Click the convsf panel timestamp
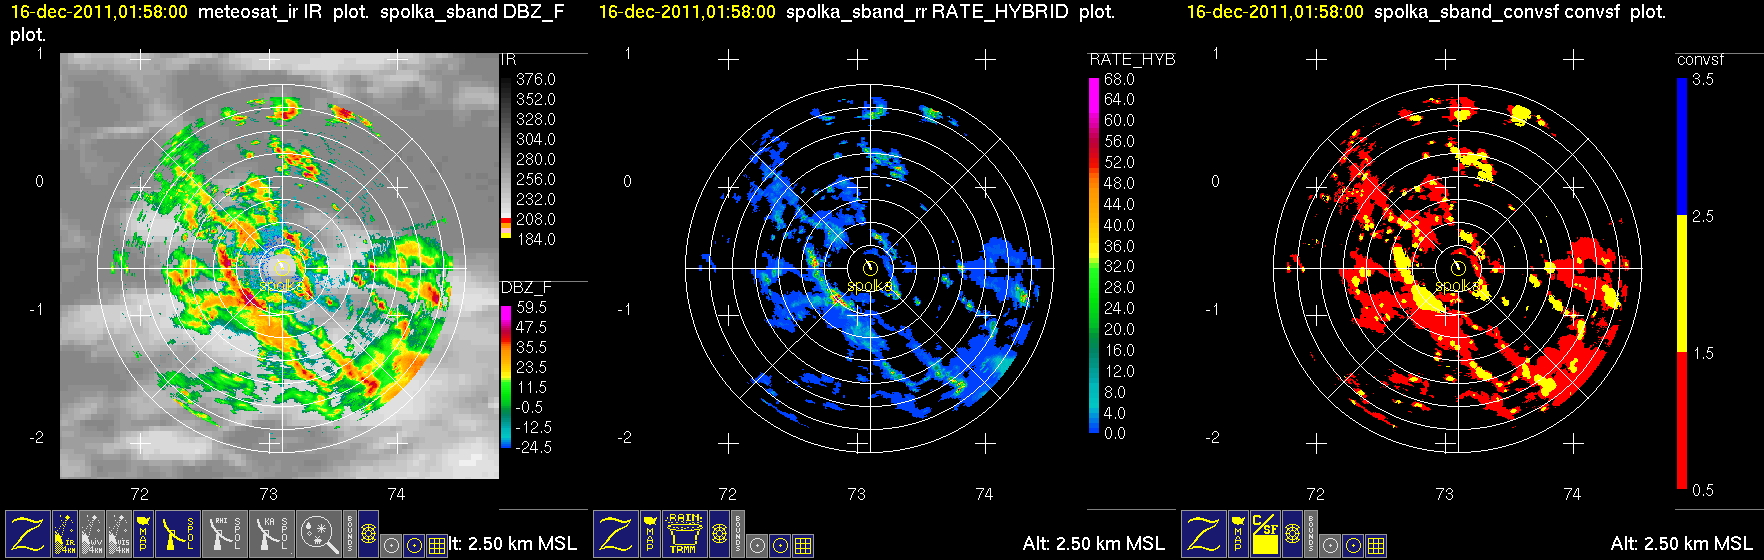 point(1275,12)
